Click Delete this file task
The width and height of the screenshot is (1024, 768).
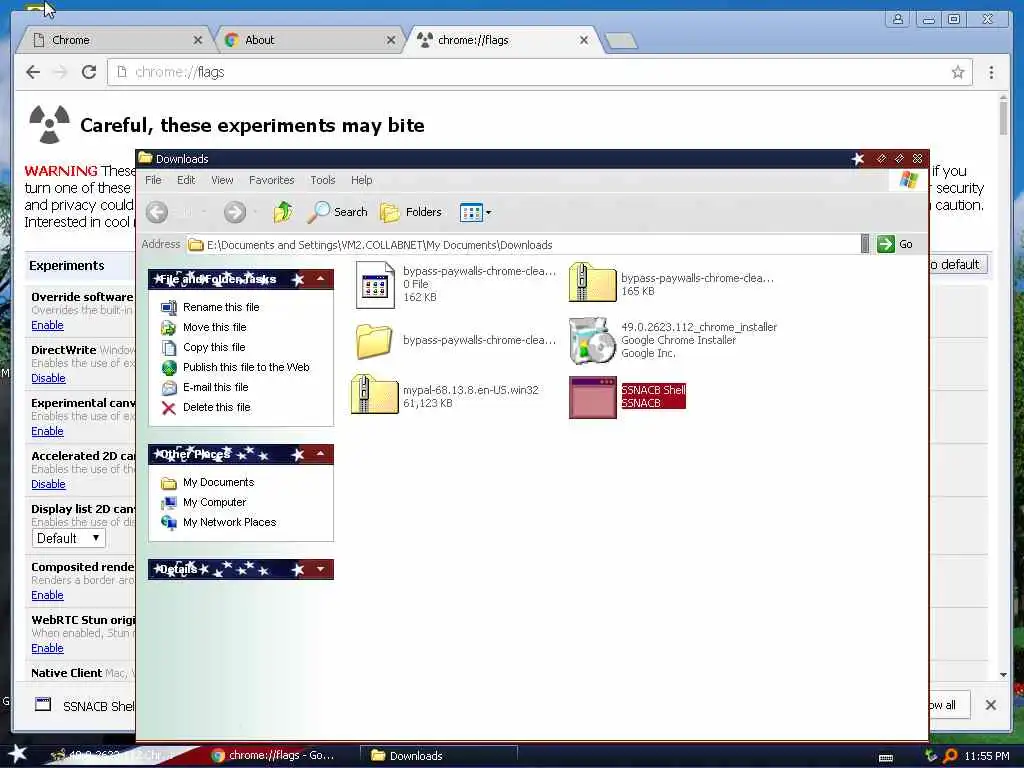pyautogui.click(x=216, y=408)
